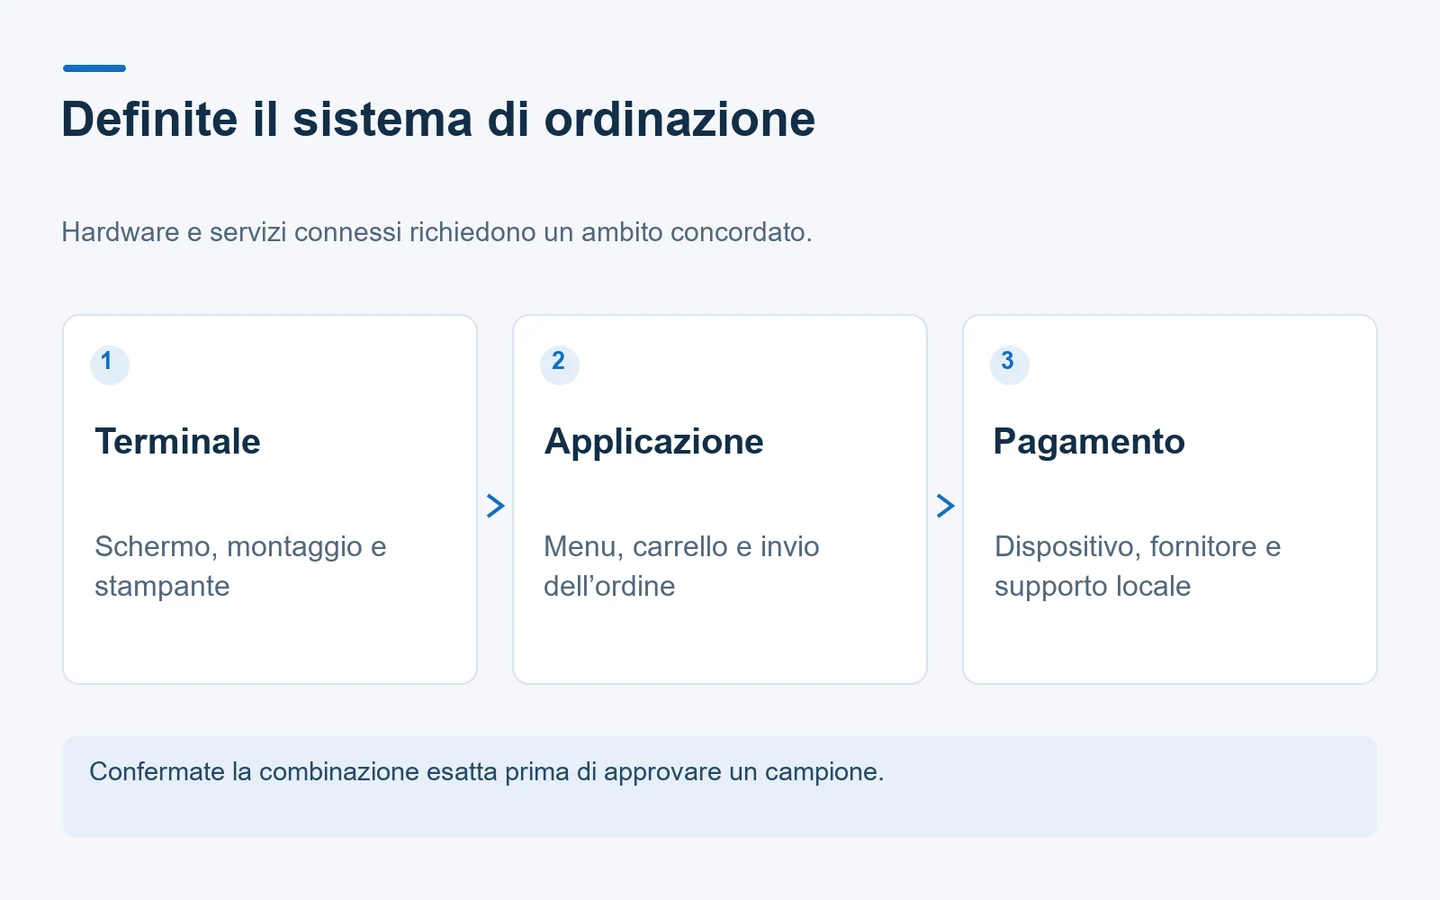The width and height of the screenshot is (1440, 900).
Task: Click the note "Confermate la combinazione esatta prima di approvare un campione."
Action: click(487, 772)
